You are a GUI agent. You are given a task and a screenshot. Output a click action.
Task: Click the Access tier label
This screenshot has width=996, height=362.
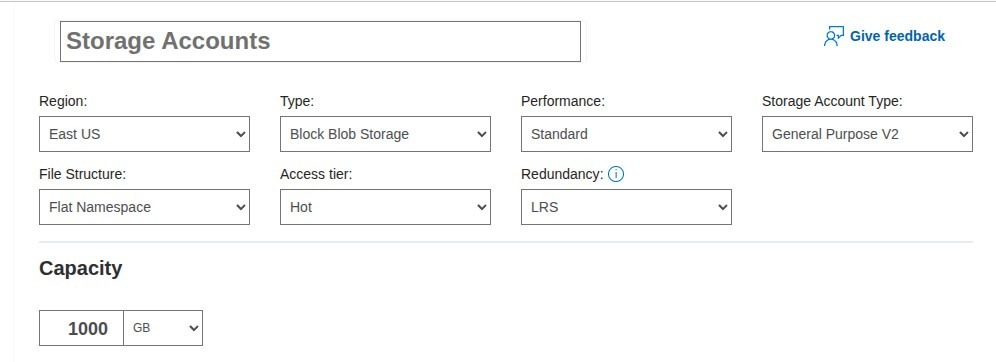tap(316, 174)
